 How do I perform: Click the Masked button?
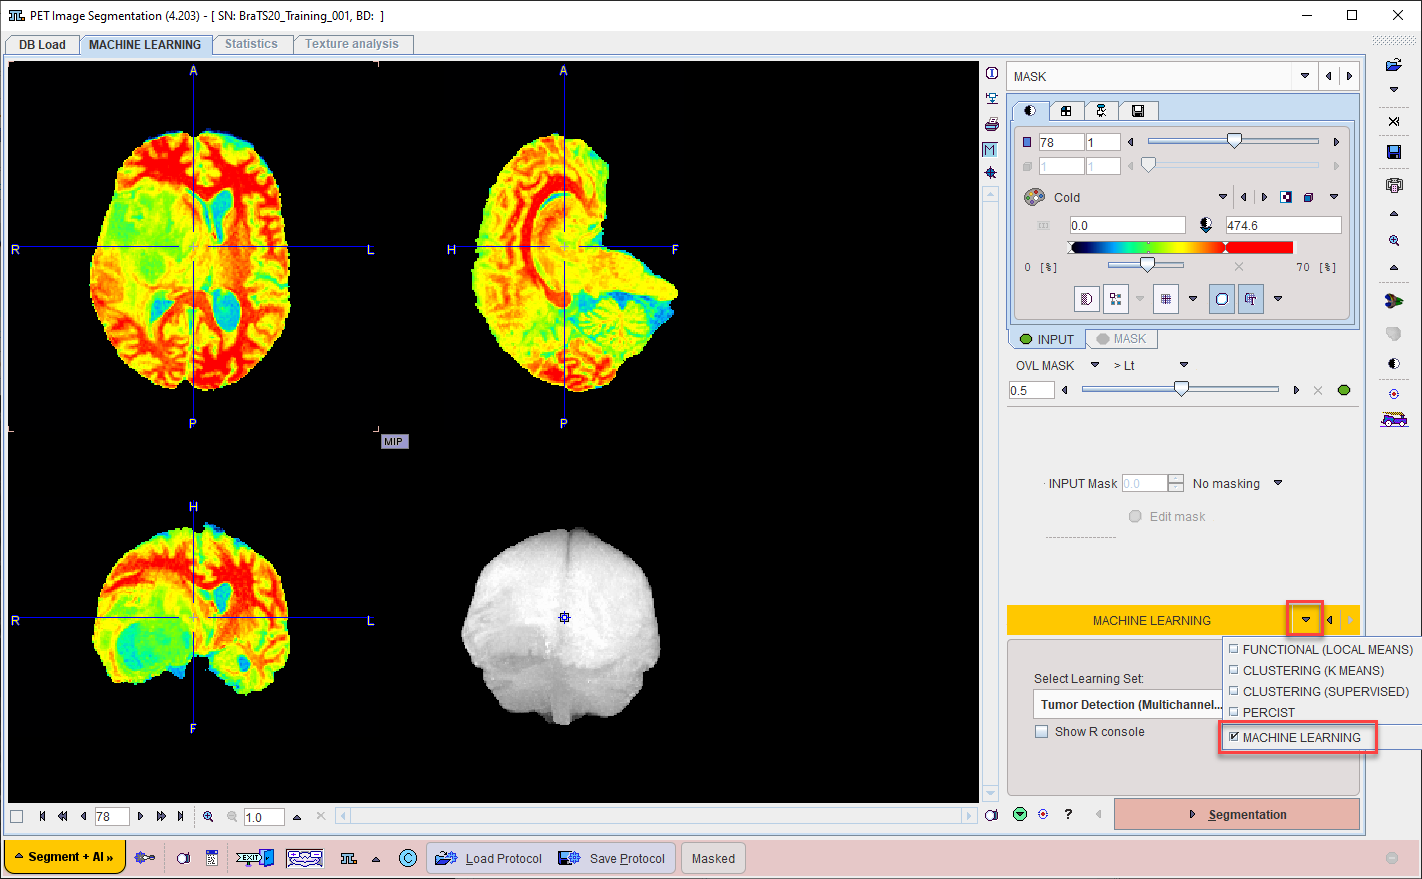tap(713, 858)
